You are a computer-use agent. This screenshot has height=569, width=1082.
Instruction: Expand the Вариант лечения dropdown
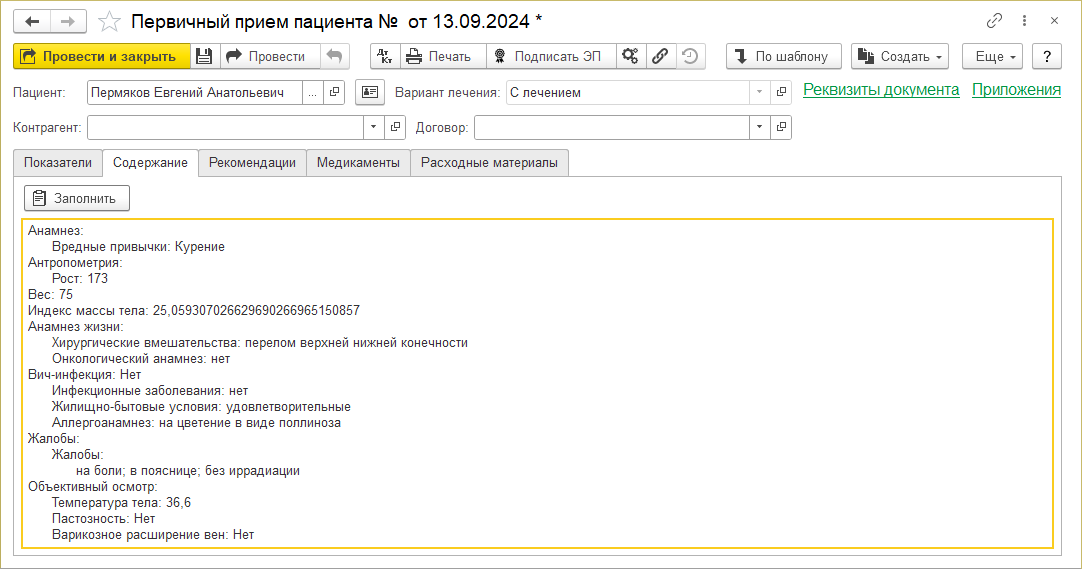(x=759, y=92)
